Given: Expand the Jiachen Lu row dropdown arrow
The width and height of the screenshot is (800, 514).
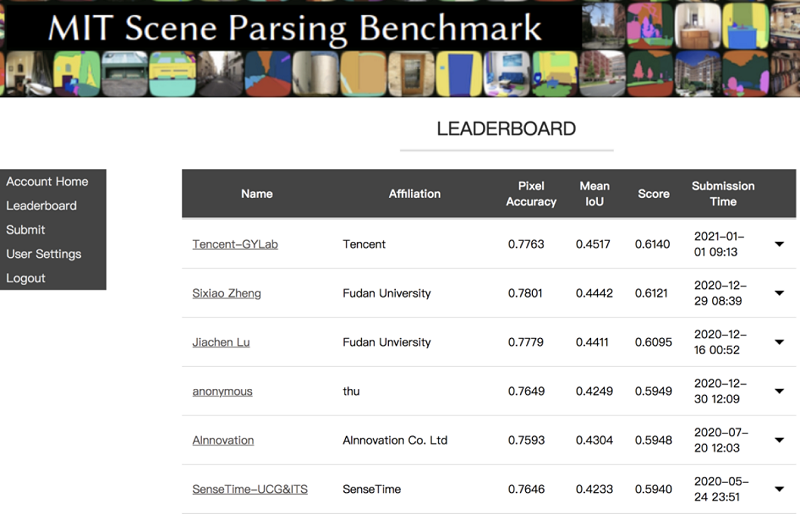Looking at the screenshot, I should point(779,342).
